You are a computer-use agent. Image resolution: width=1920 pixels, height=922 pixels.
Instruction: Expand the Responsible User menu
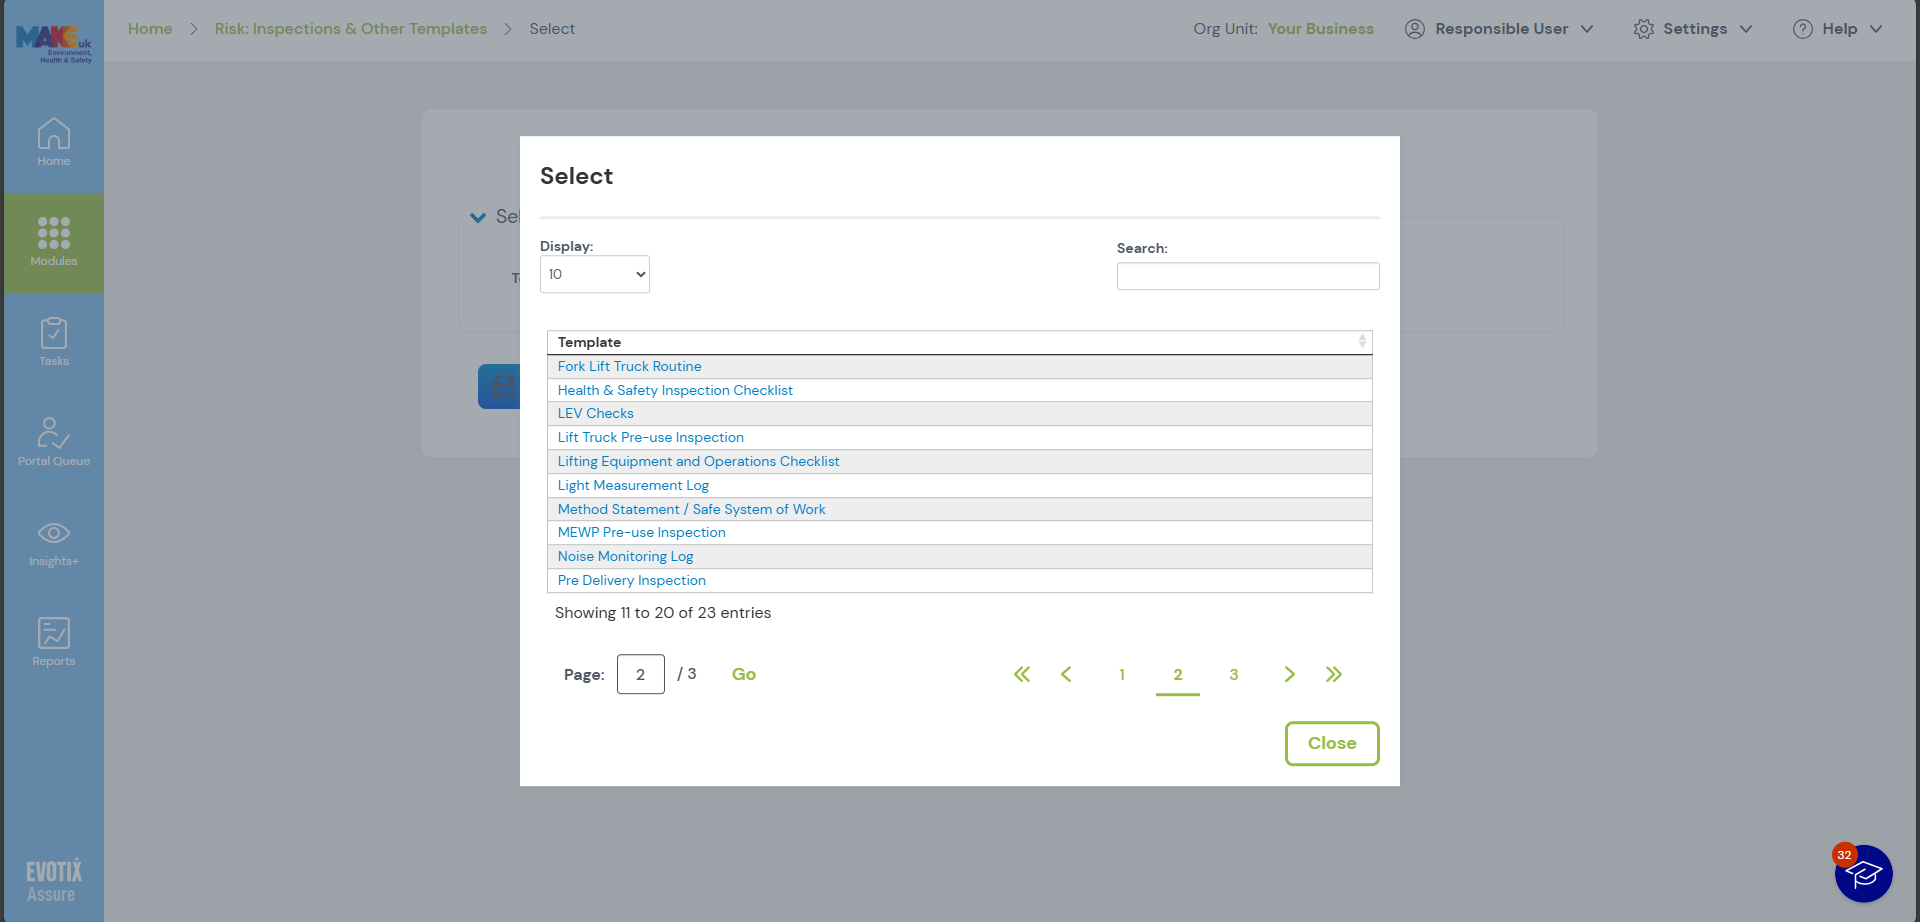(1499, 29)
